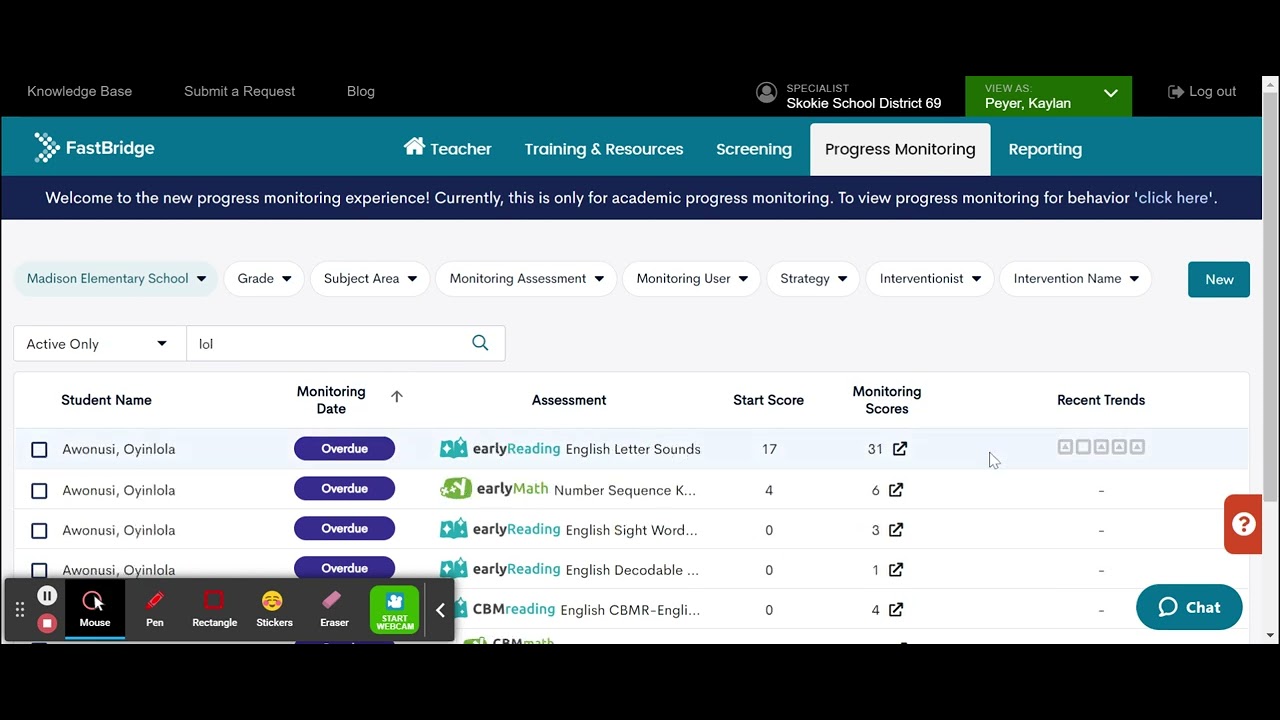Go to the Teacher tab

tap(447, 149)
